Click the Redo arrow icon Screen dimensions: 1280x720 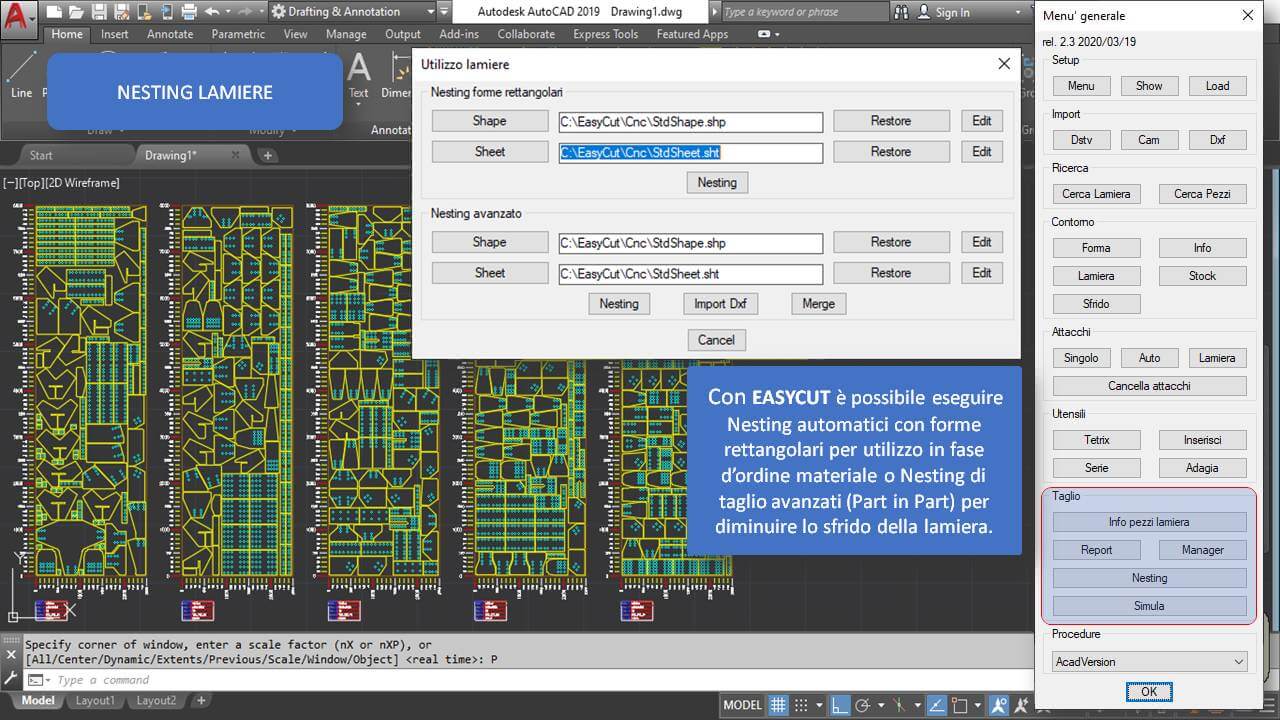point(245,12)
